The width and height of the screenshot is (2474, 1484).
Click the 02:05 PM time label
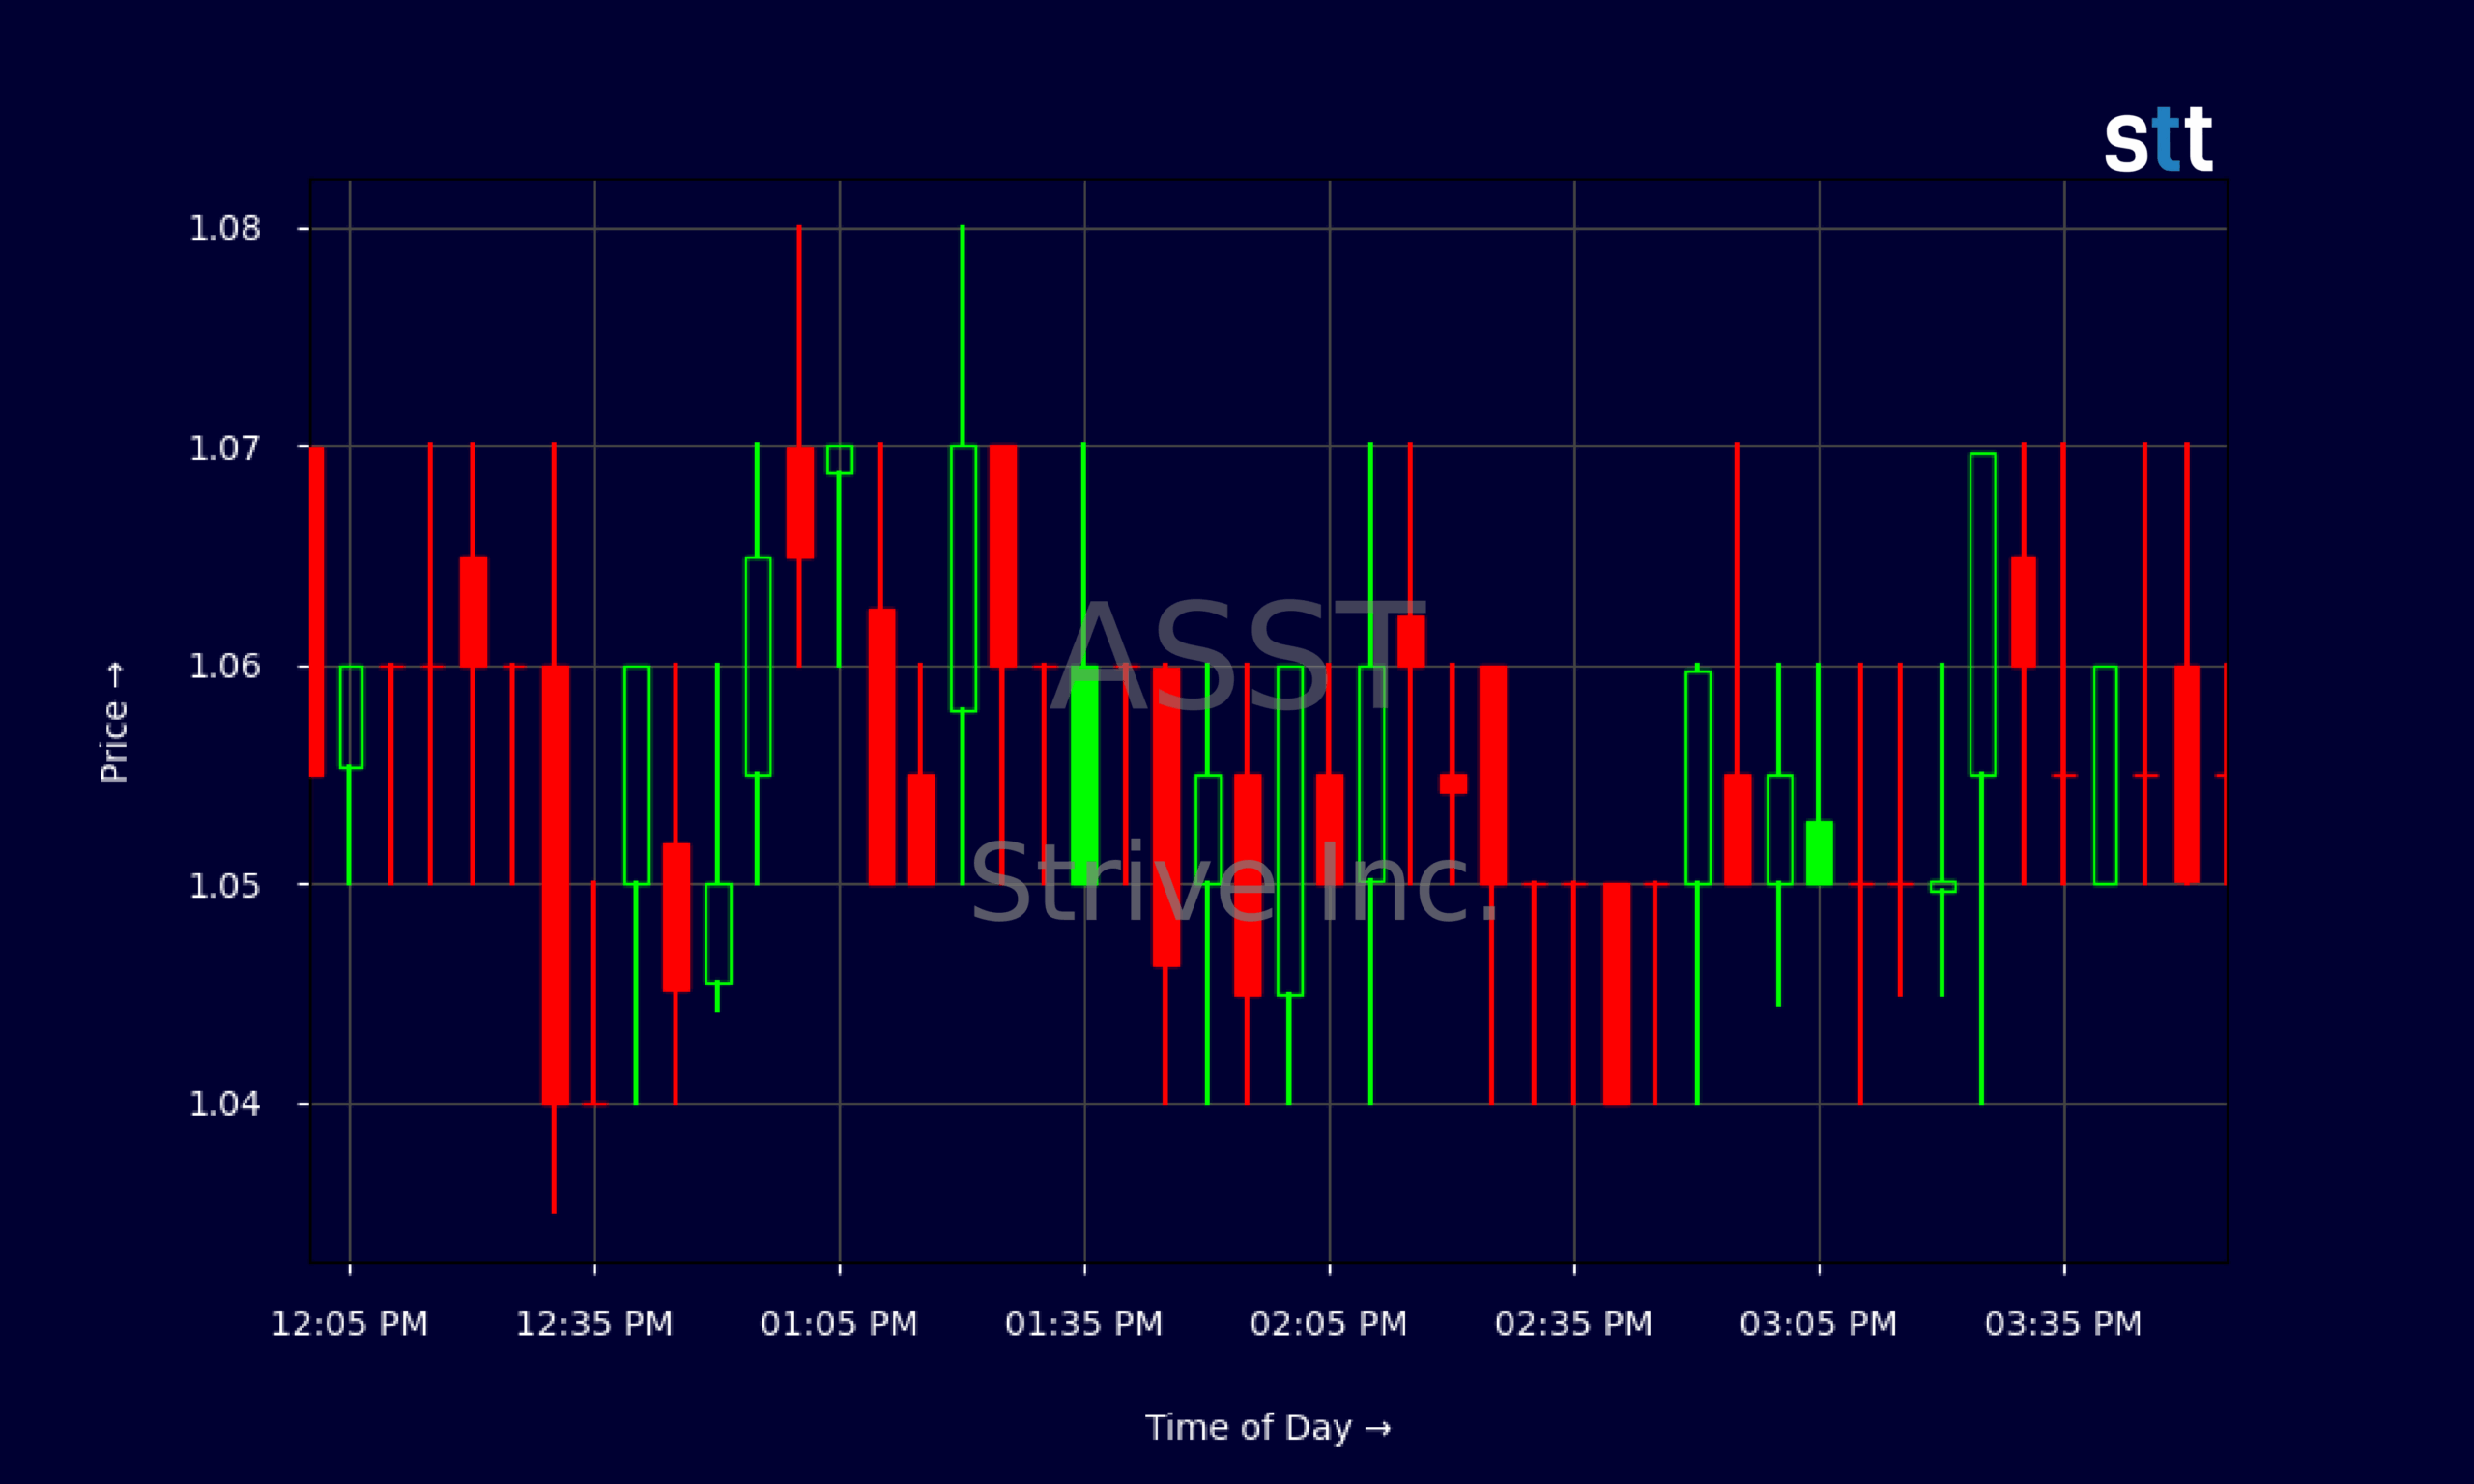coord(1329,1324)
